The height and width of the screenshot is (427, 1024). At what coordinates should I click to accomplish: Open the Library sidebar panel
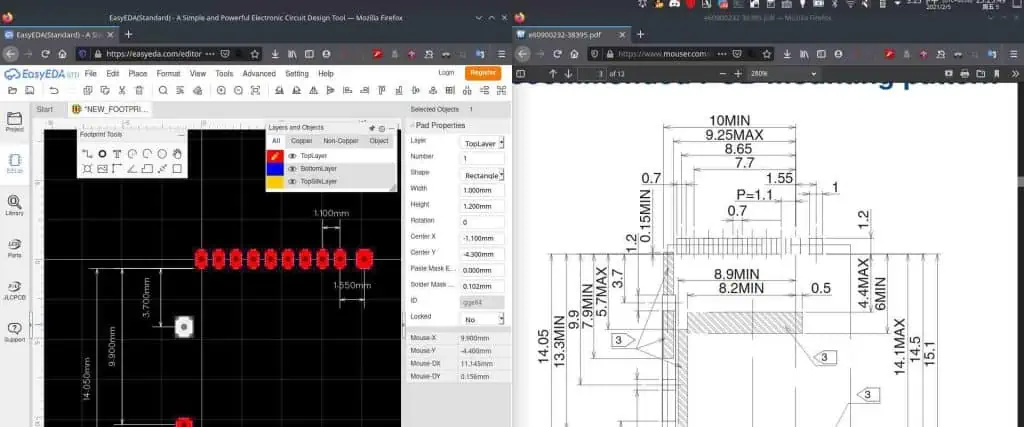tap(14, 205)
